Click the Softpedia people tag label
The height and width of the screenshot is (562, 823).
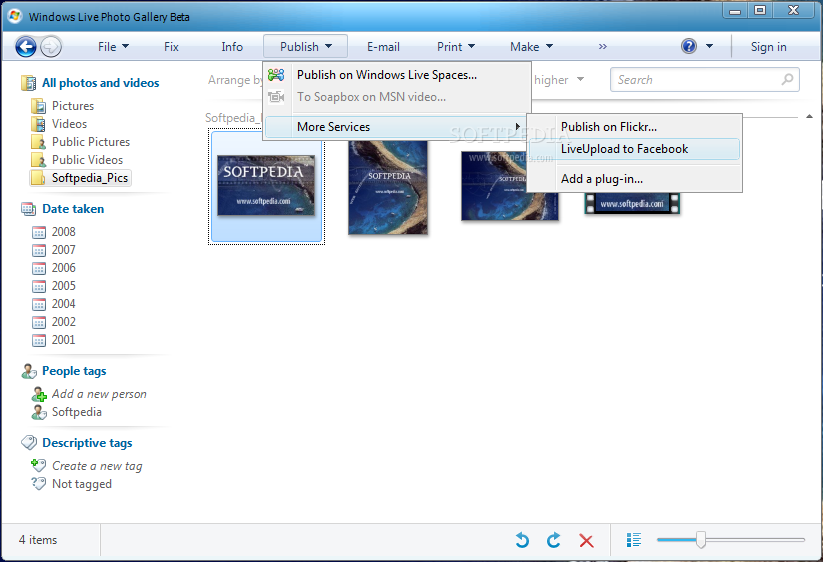coord(77,412)
